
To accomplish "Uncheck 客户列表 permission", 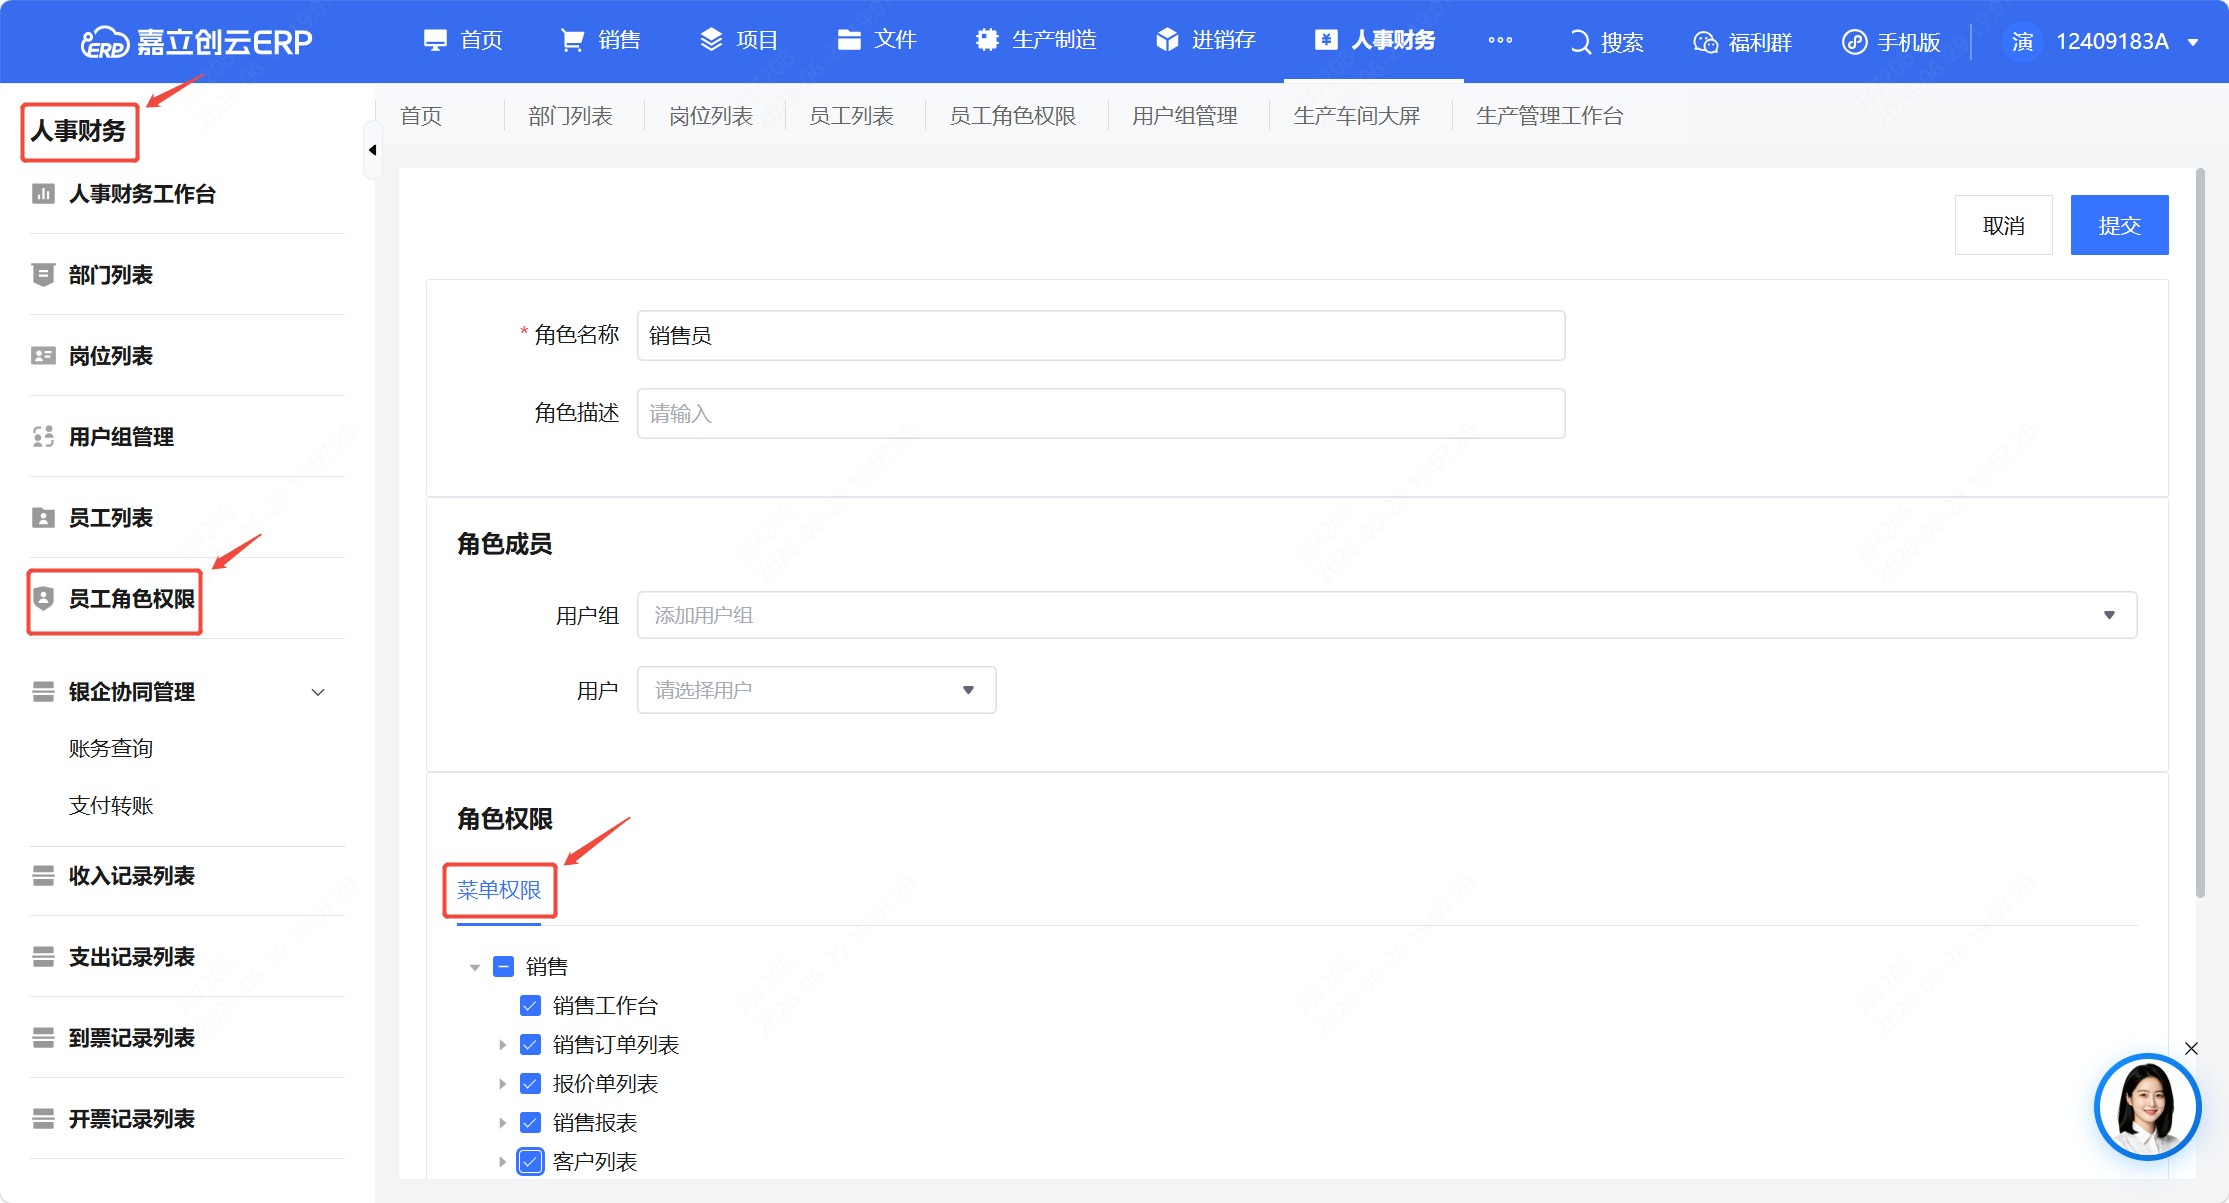I will (x=531, y=1162).
